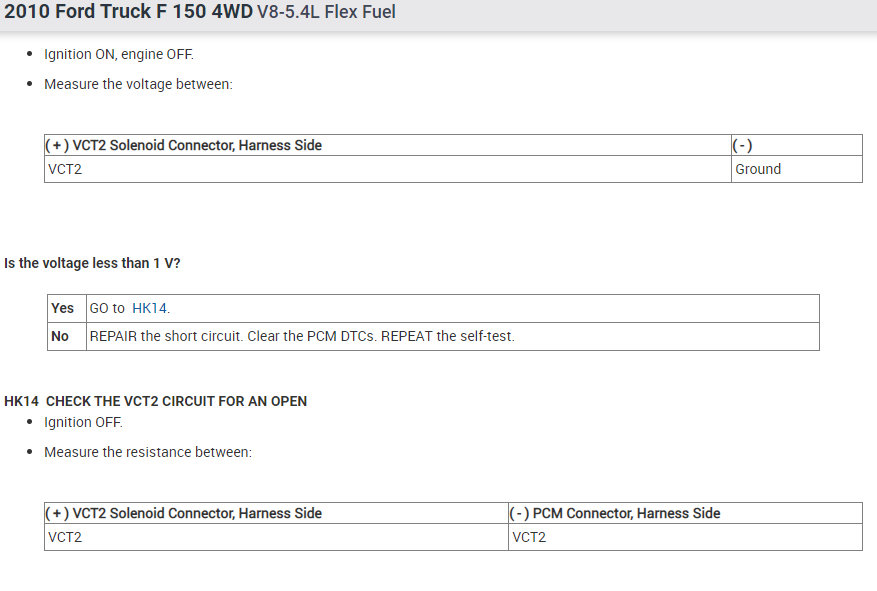Click the '(-) PCM Connector, Harness Side' header

click(x=615, y=513)
